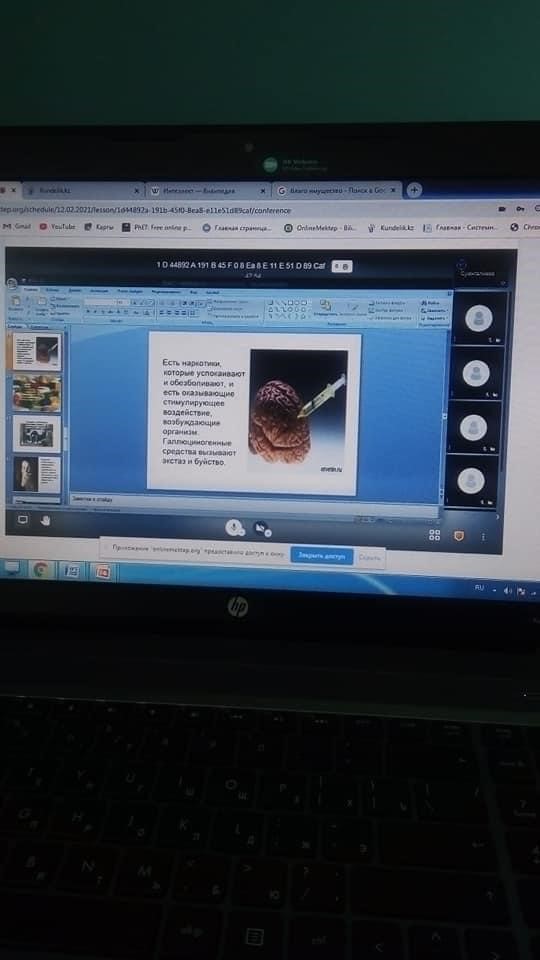Click the screen share icon in the conference bar
540x960 pixels.
[x=23, y=520]
